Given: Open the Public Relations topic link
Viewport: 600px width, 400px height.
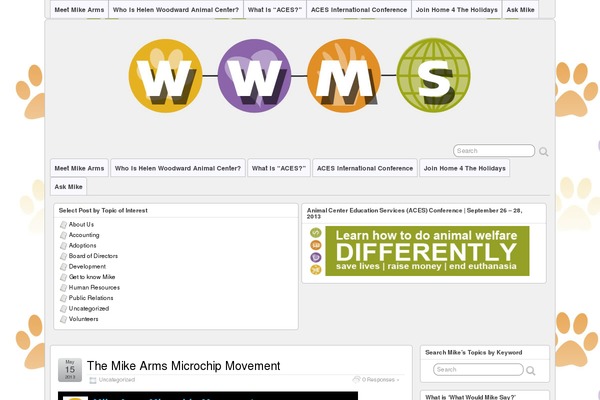Looking at the screenshot, I should pyautogui.click(x=91, y=298).
